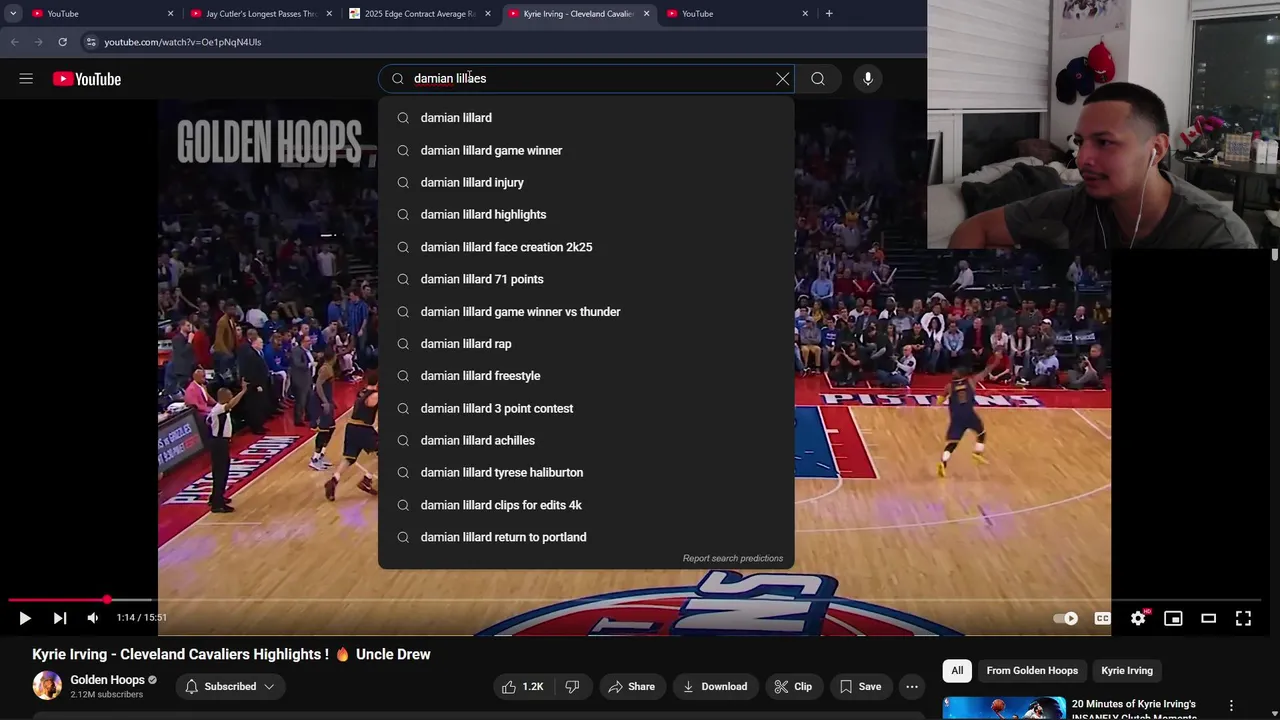
Task: Clear the search text with the X button
Action: [783, 79]
